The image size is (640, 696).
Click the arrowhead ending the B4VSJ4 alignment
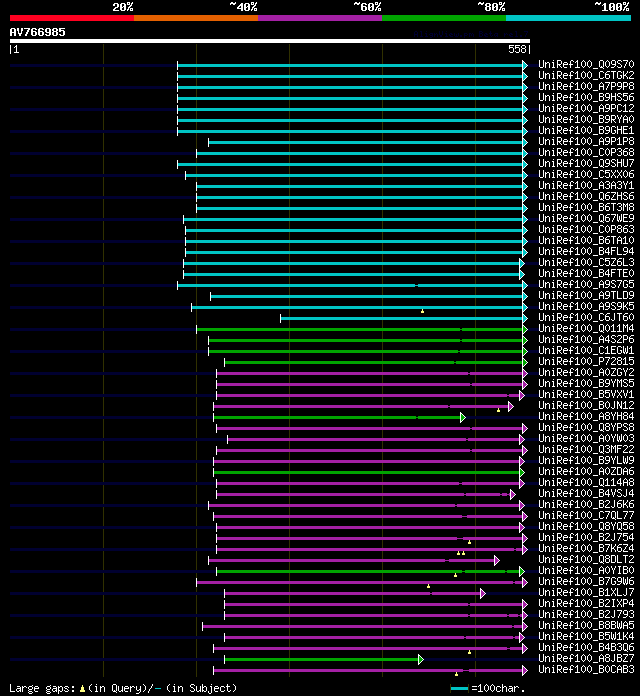point(513,494)
